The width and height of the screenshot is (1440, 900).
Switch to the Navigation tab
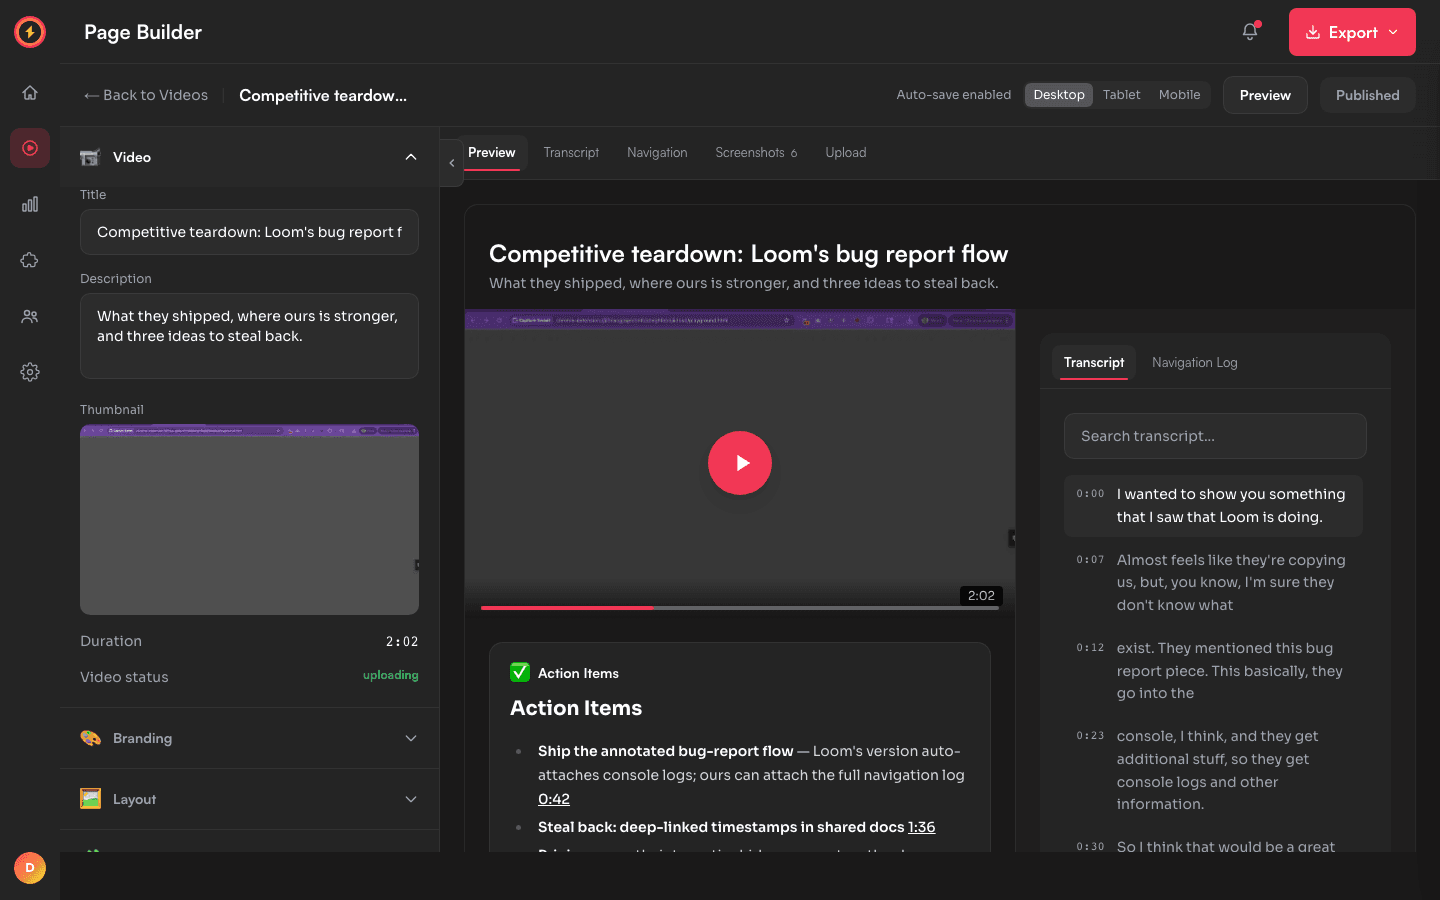click(x=657, y=153)
